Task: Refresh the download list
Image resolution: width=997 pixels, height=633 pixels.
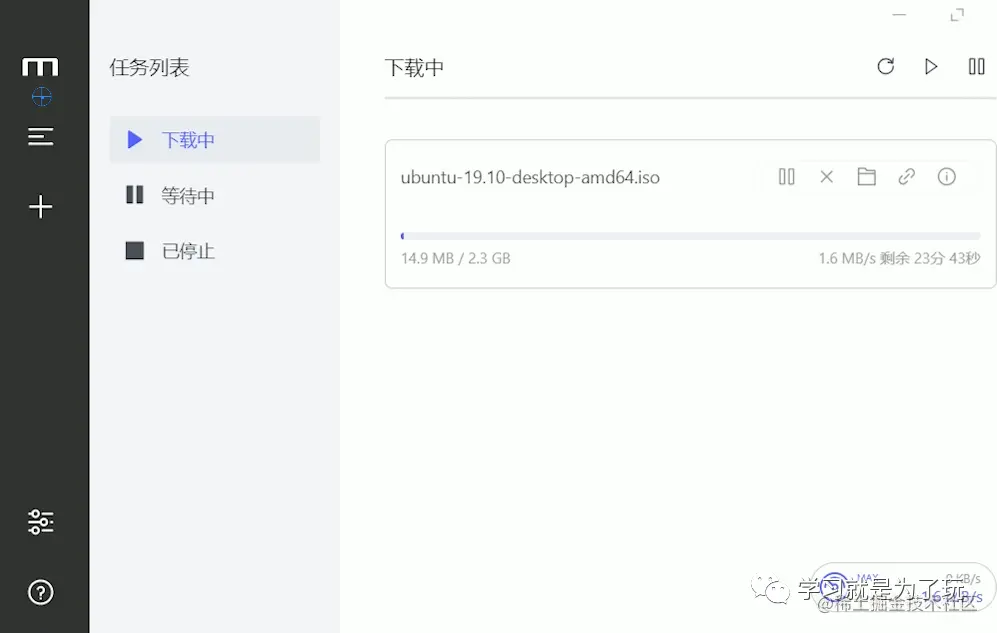Action: tap(886, 66)
